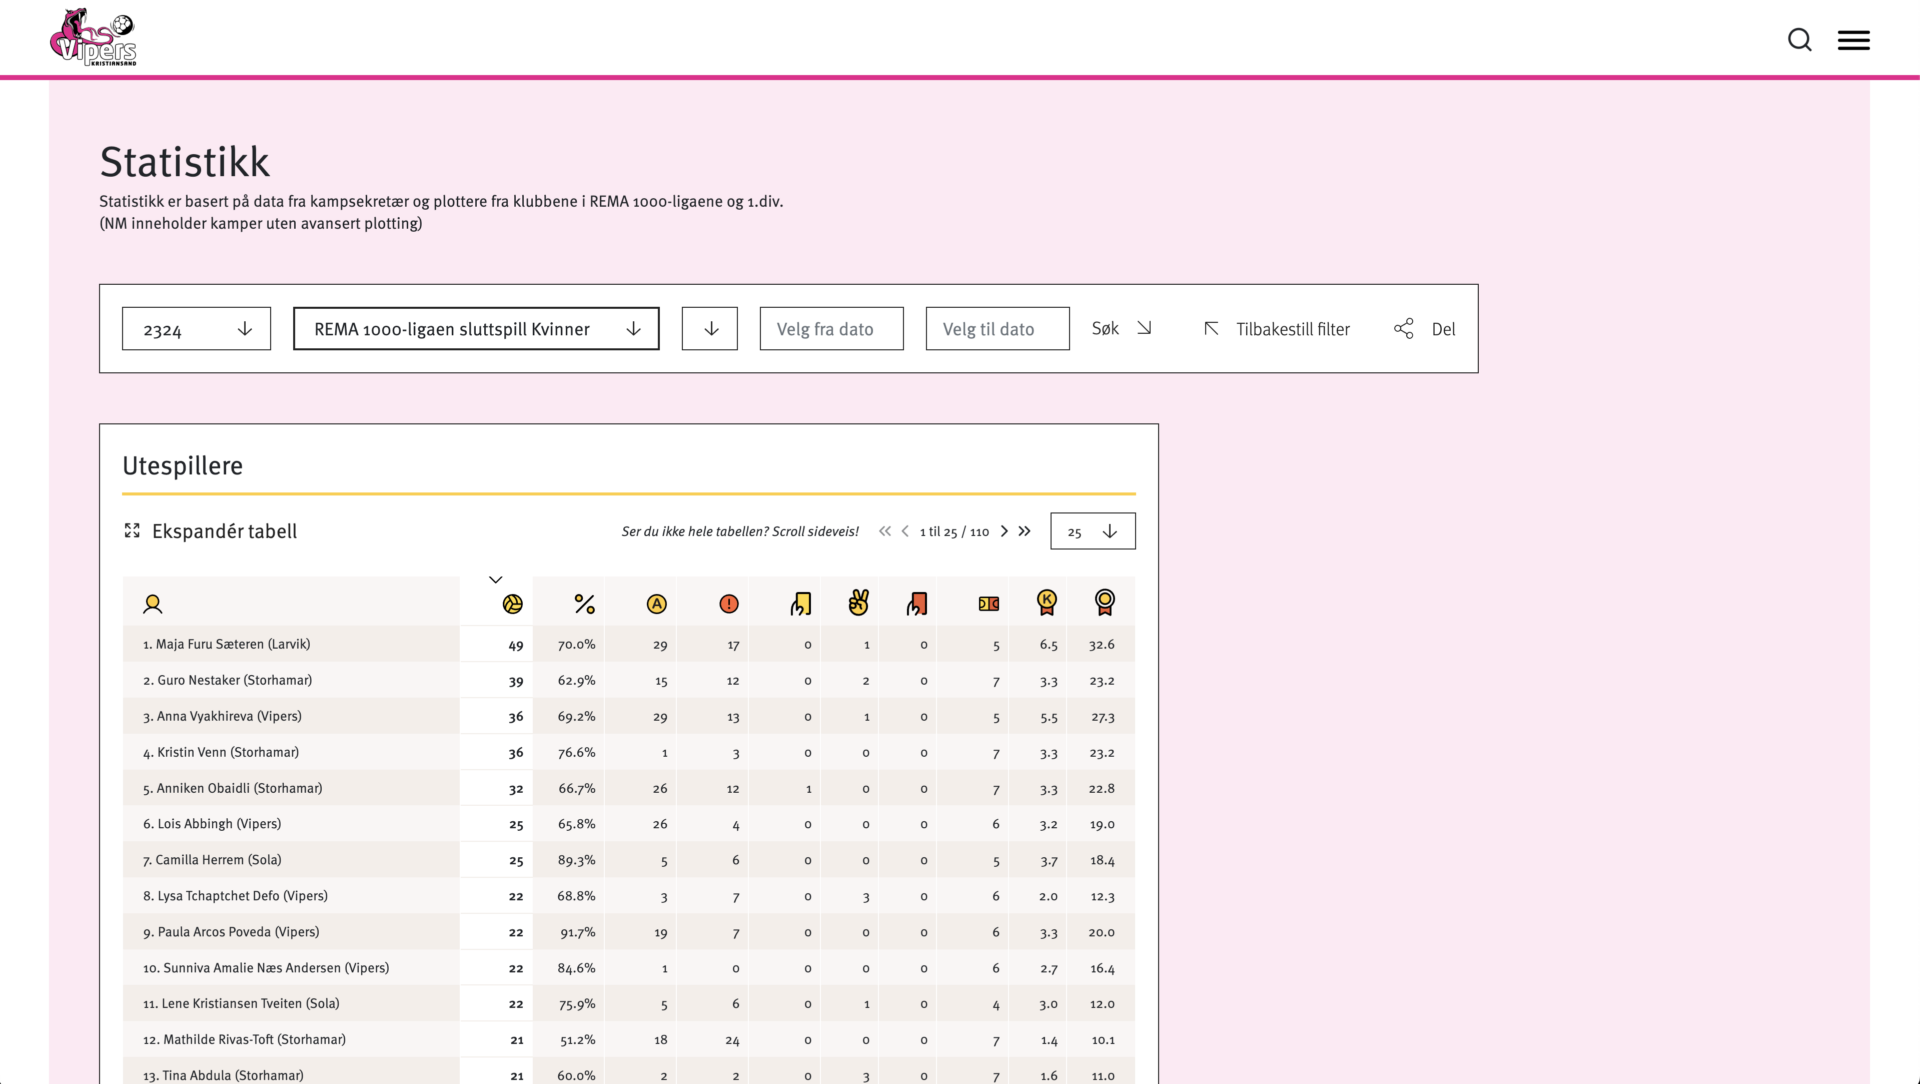Sort by goals handball icon column
This screenshot has width=1920, height=1084.
click(x=512, y=604)
